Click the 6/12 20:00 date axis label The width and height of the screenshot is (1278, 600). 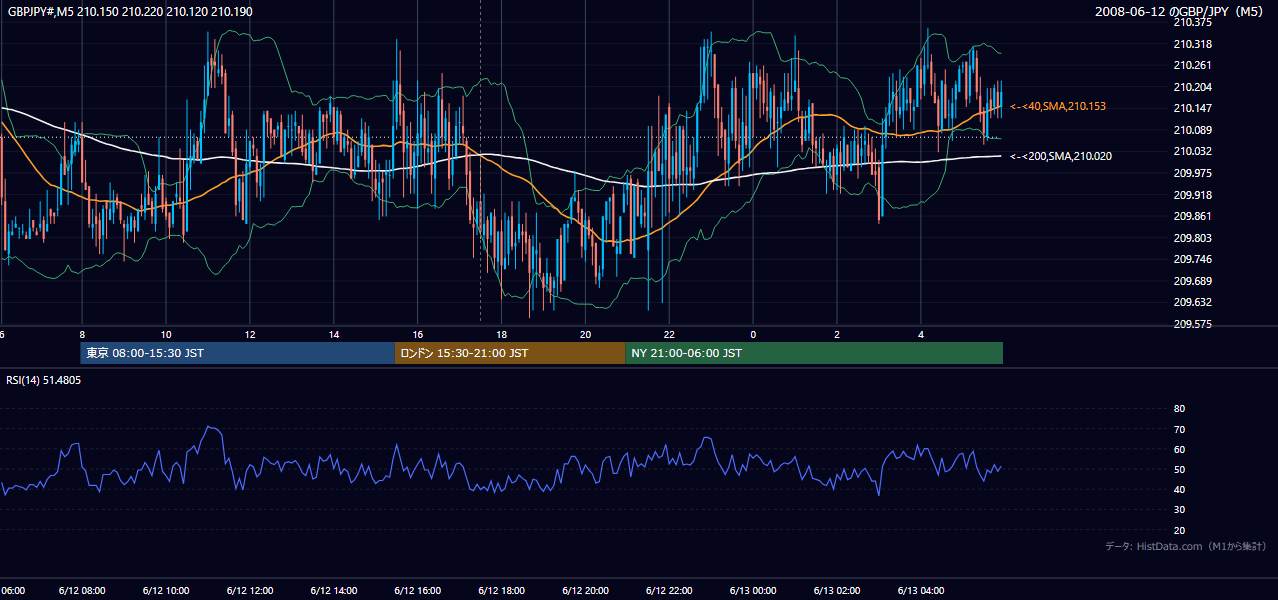(586, 590)
